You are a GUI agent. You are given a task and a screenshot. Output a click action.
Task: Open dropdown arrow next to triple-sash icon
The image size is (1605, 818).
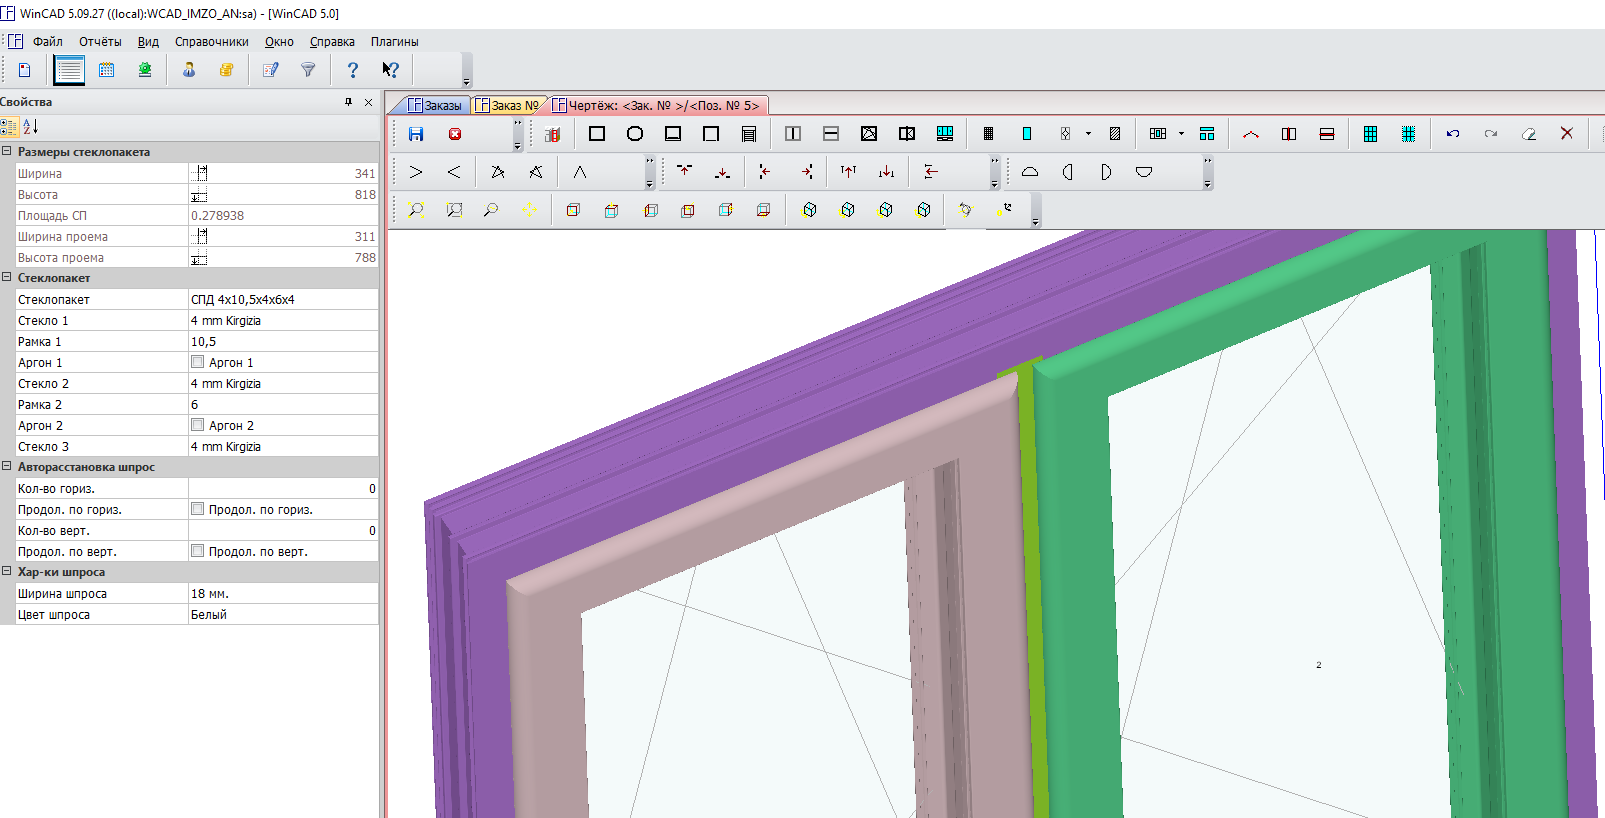coord(1181,134)
